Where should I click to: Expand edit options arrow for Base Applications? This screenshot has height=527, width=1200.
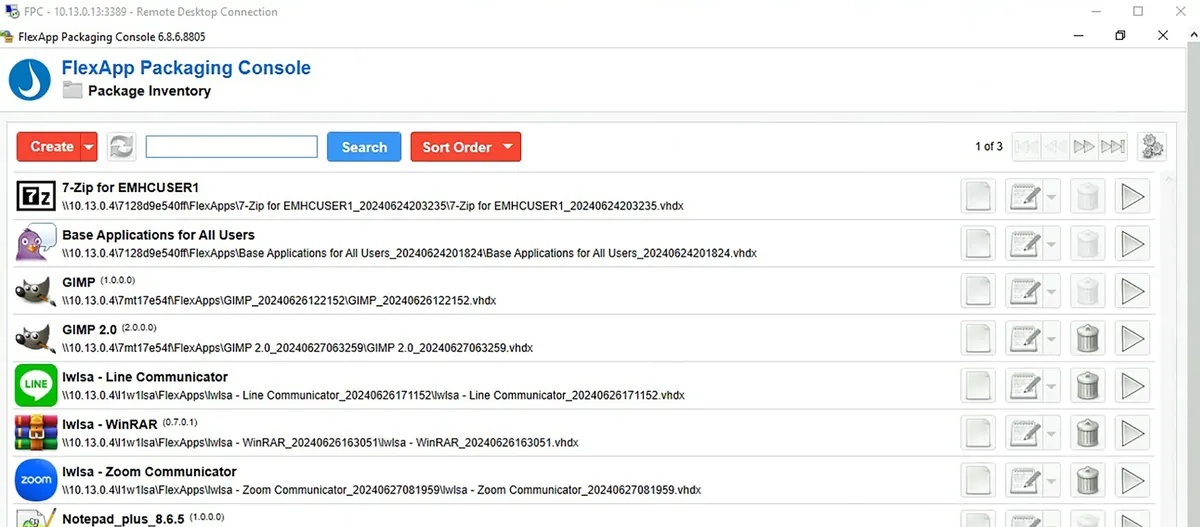click(x=1051, y=244)
